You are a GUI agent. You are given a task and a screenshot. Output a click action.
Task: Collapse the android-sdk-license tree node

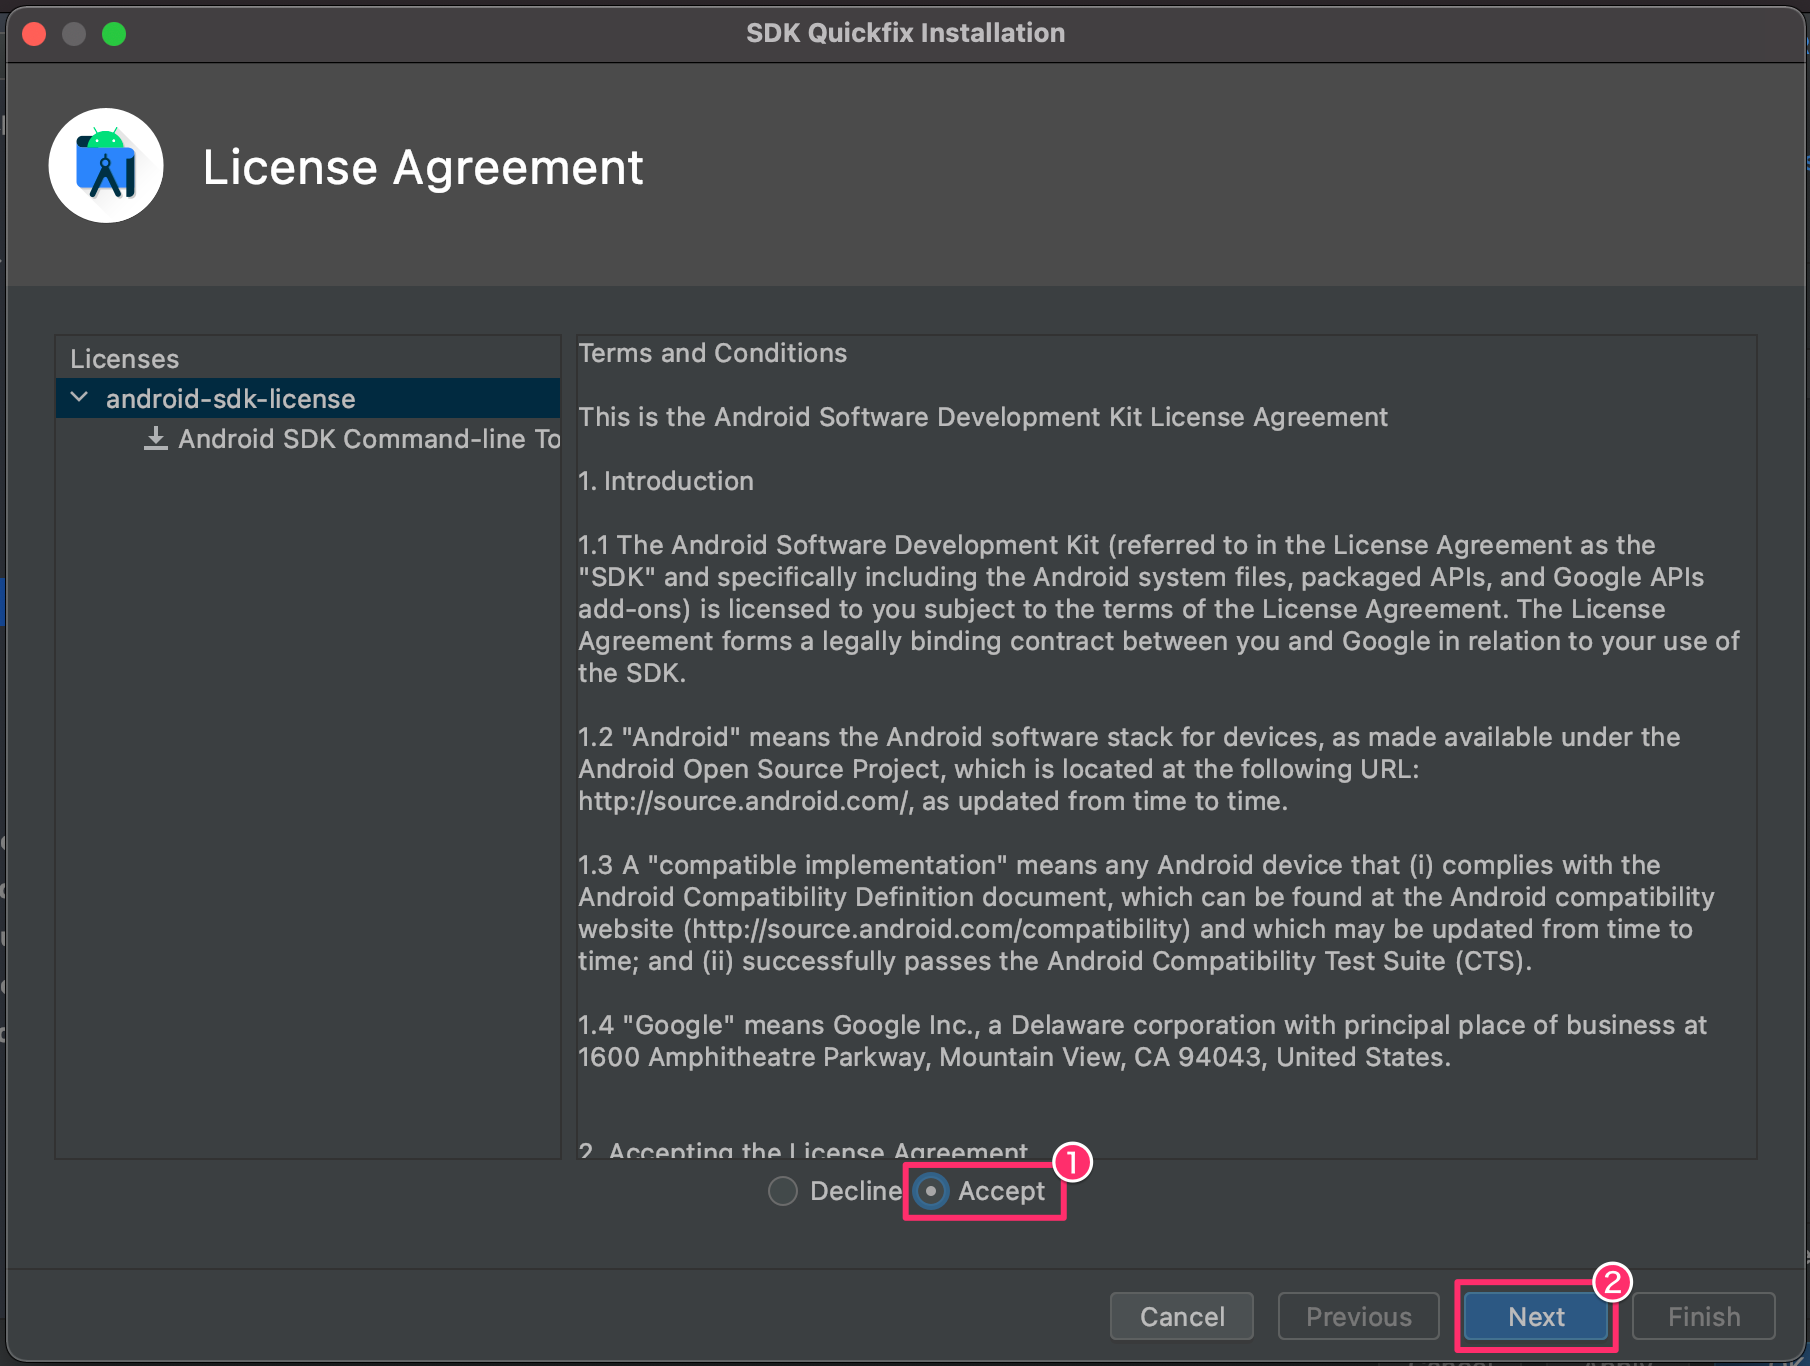point(80,398)
